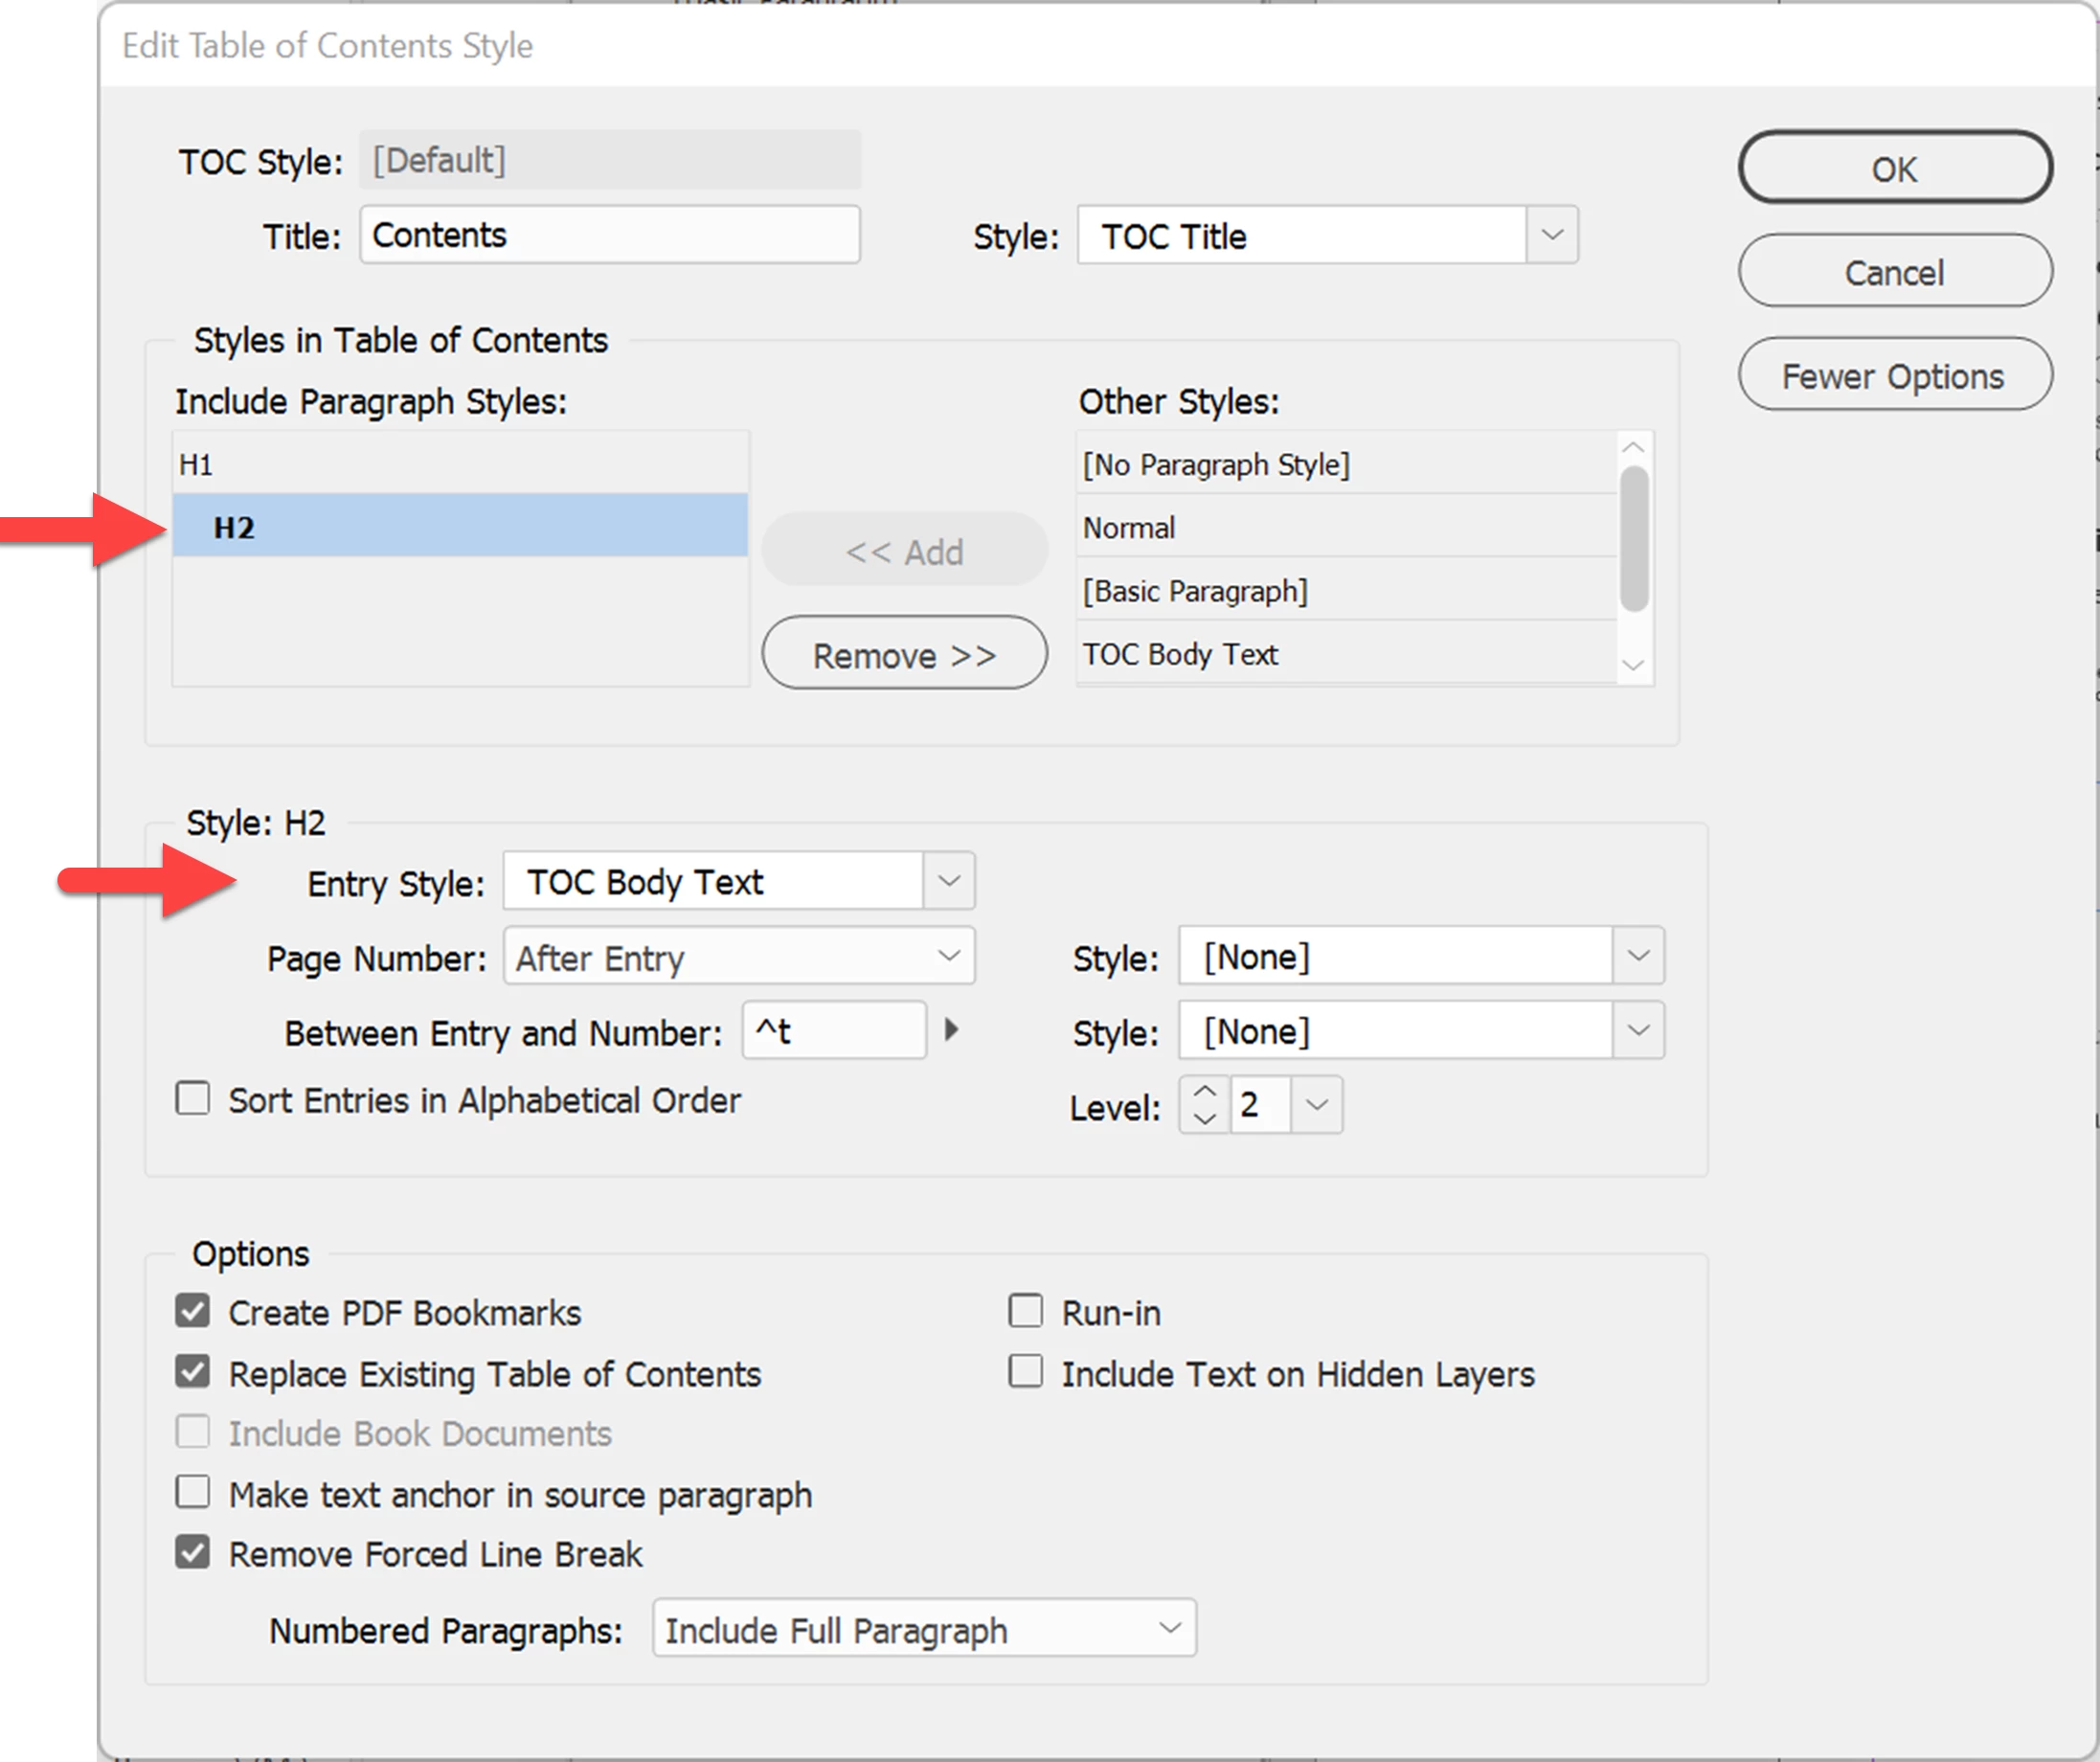
Task: Click the Level stepper up arrow
Action: pyautogui.click(x=1205, y=1092)
